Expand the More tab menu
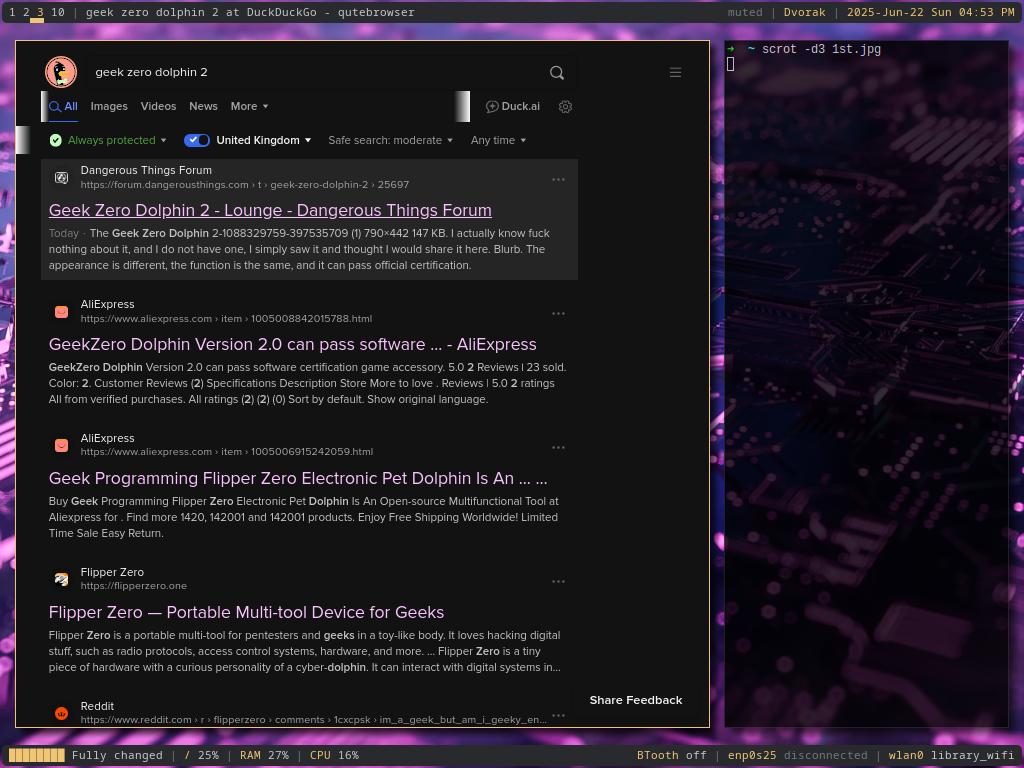 [249, 106]
